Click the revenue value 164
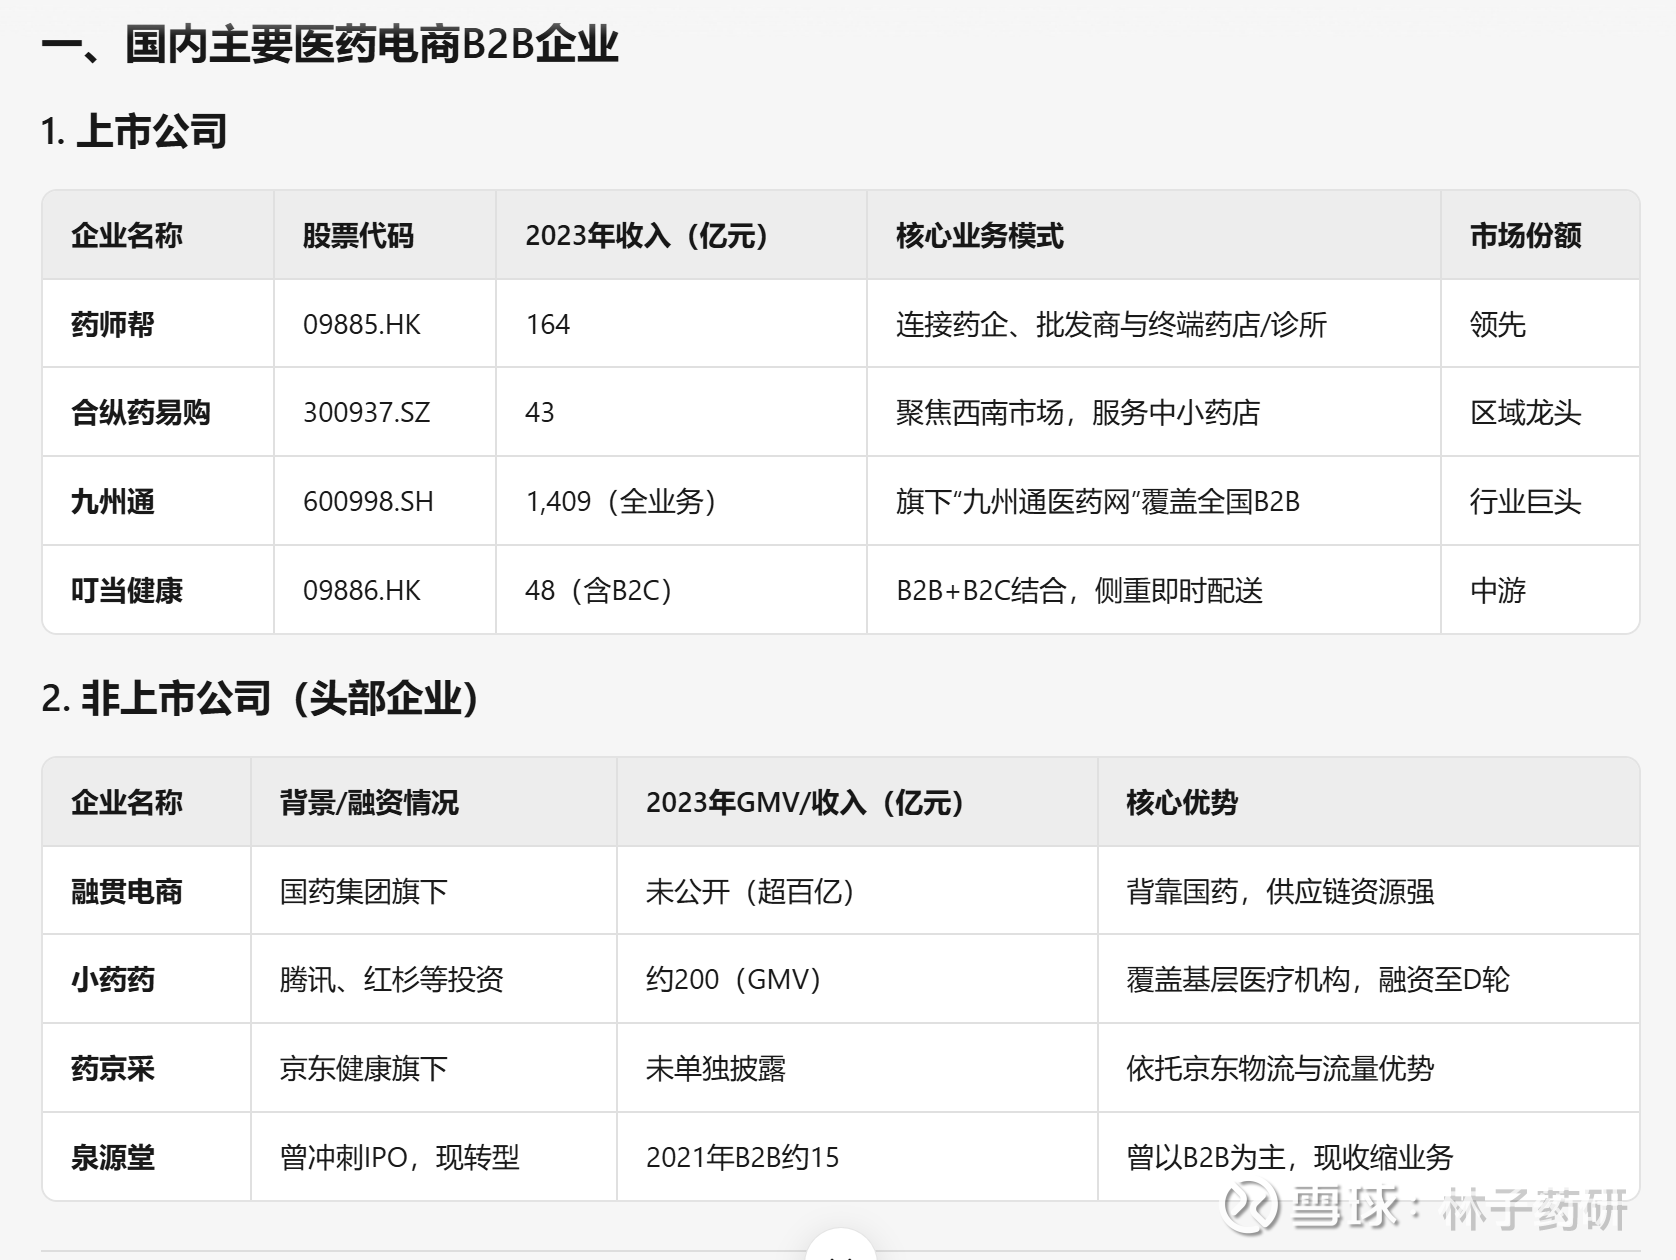This screenshot has height=1260, width=1676. click(x=548, y=324)
